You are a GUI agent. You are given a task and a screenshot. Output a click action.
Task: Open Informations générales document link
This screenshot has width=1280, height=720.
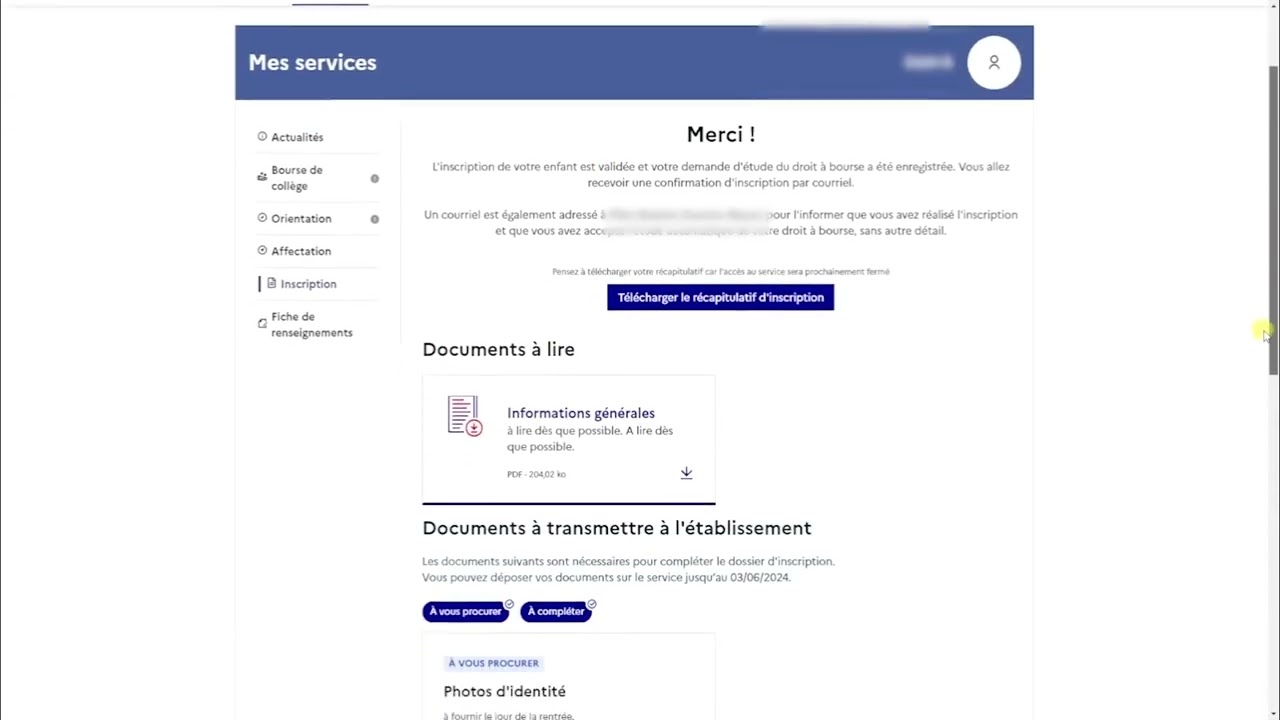(x=580, y=413)
